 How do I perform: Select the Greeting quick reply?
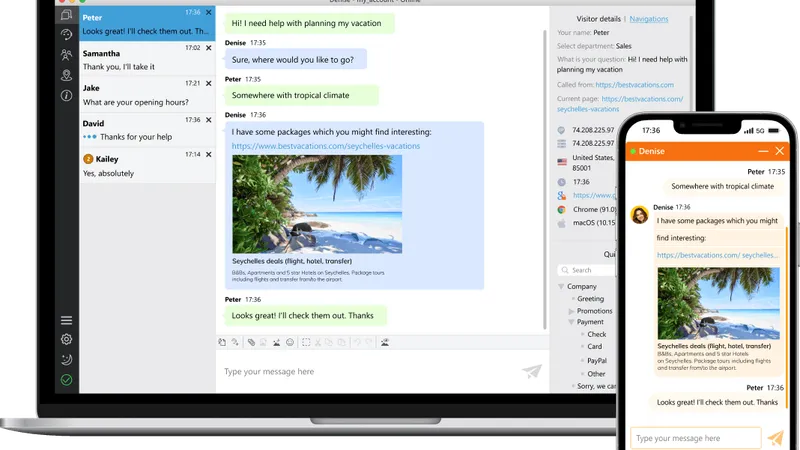[590, 298]
